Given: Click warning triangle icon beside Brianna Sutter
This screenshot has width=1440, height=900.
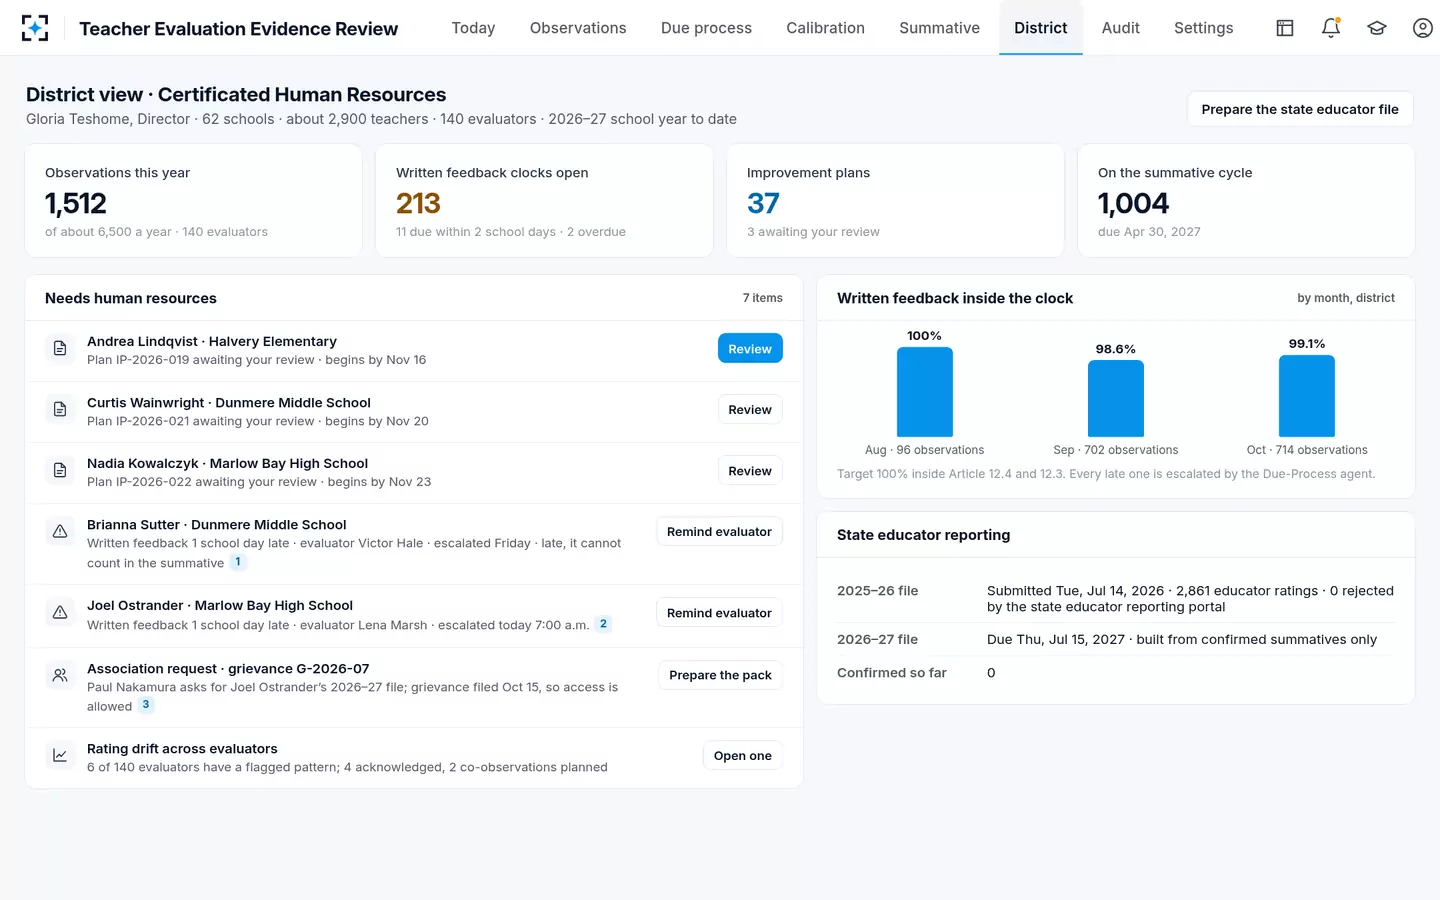Looking at the screenshot, I should point(60,532).
